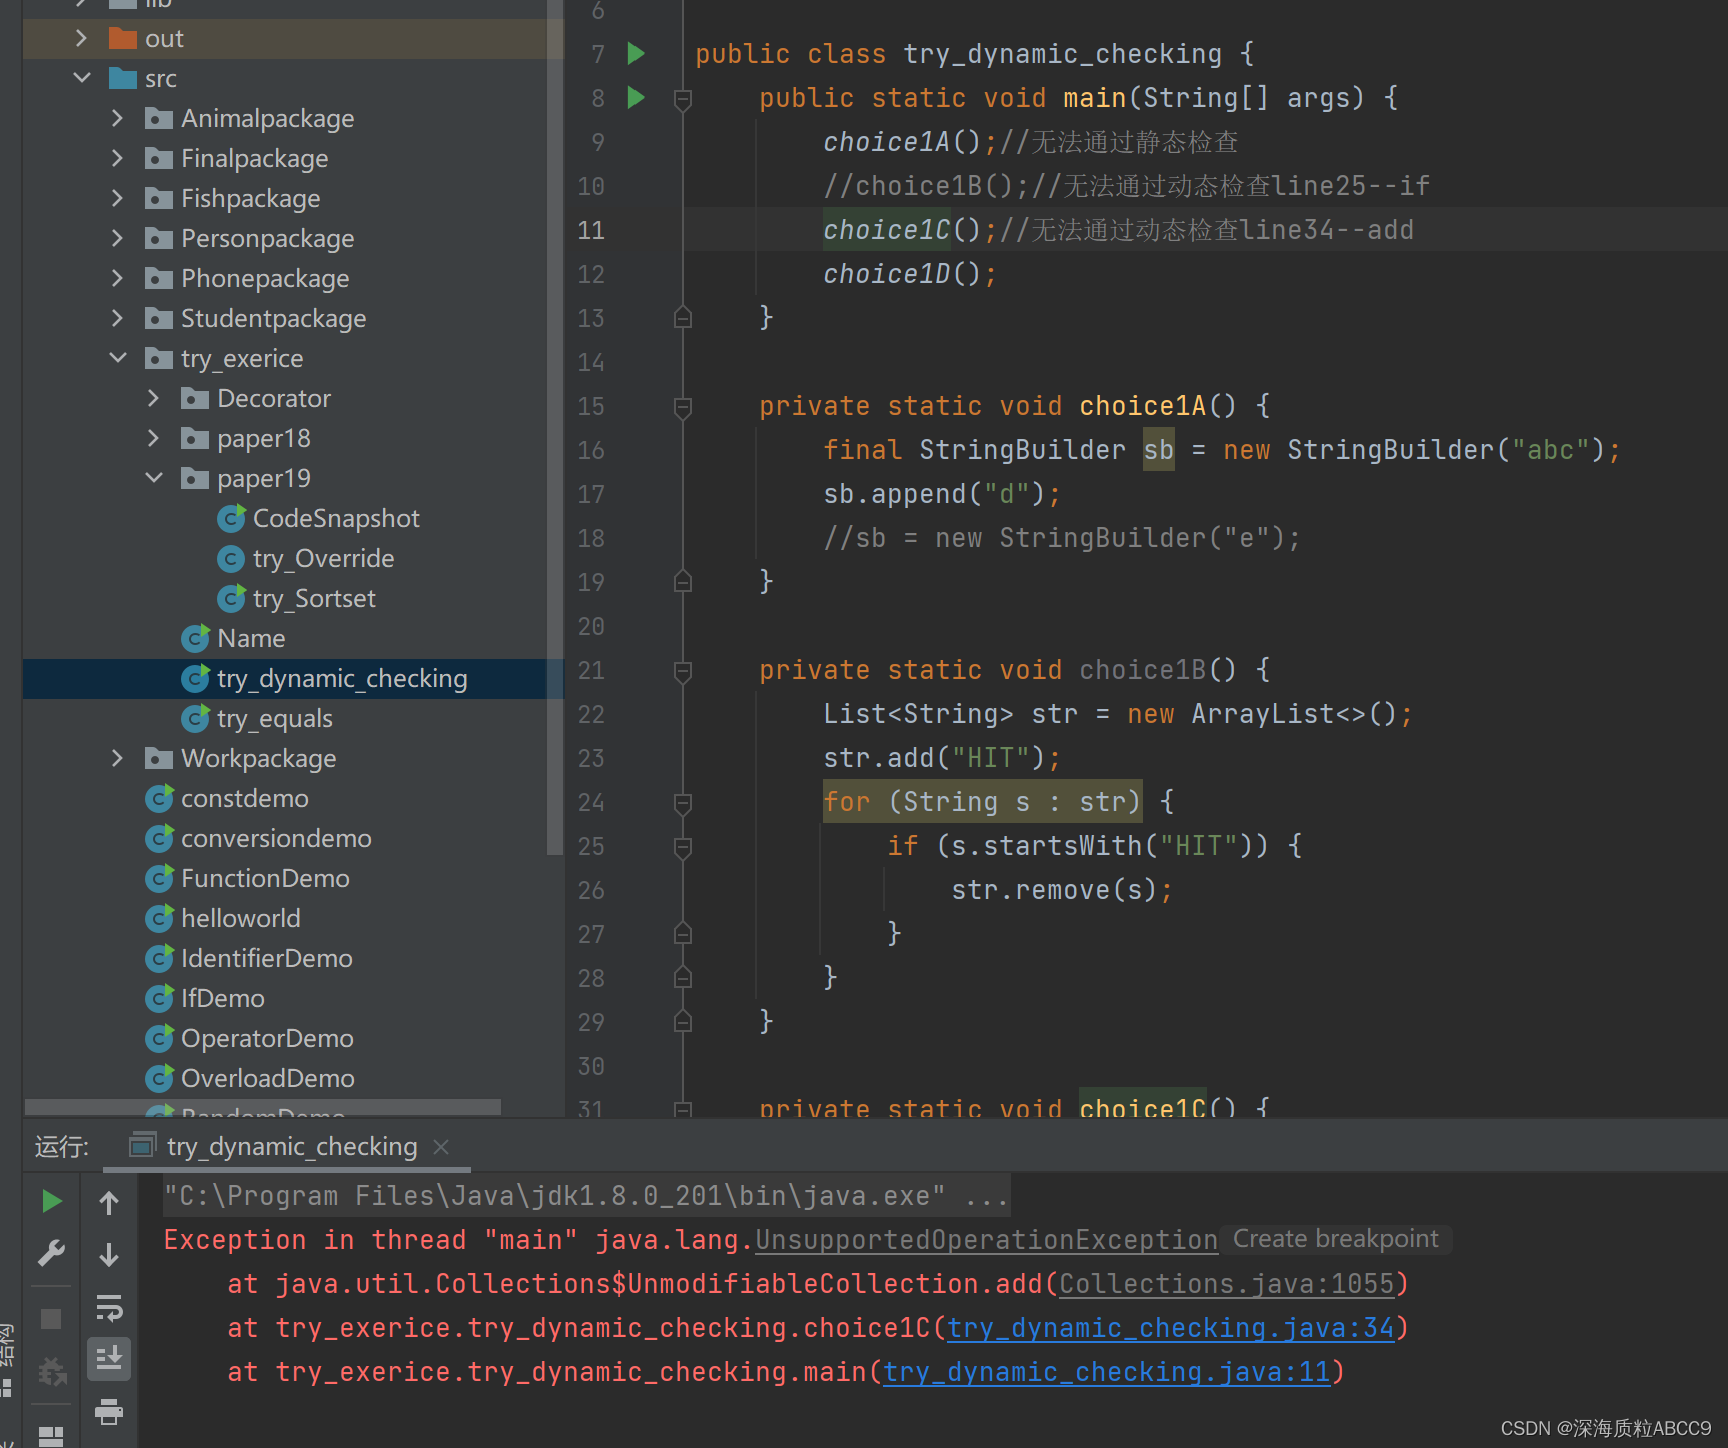Expand the out folder
This screenshot has width=1728, height=1448.
81,39
